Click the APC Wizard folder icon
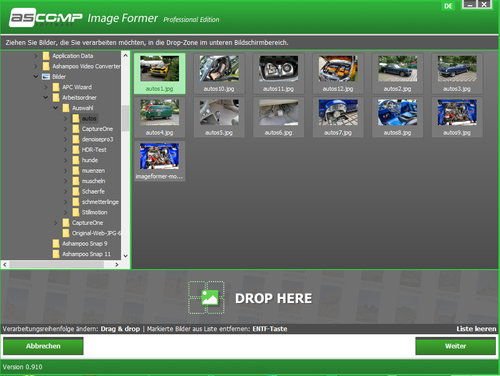 click(56, 87)
